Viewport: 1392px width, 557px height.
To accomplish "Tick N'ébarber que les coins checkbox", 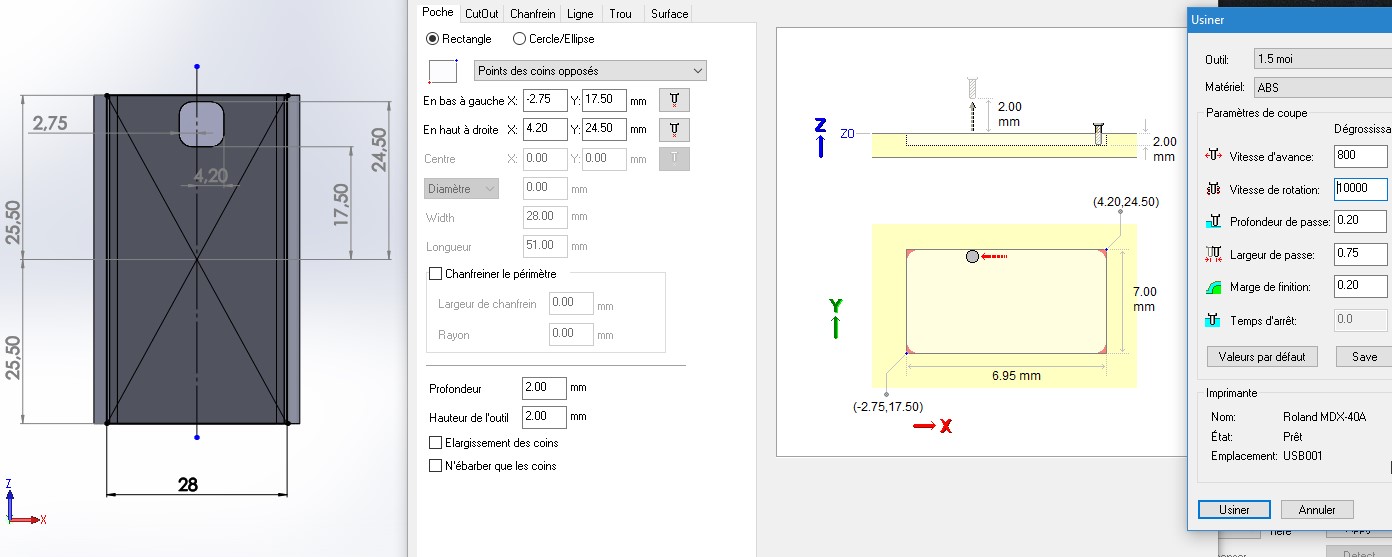I will point(435,466).
